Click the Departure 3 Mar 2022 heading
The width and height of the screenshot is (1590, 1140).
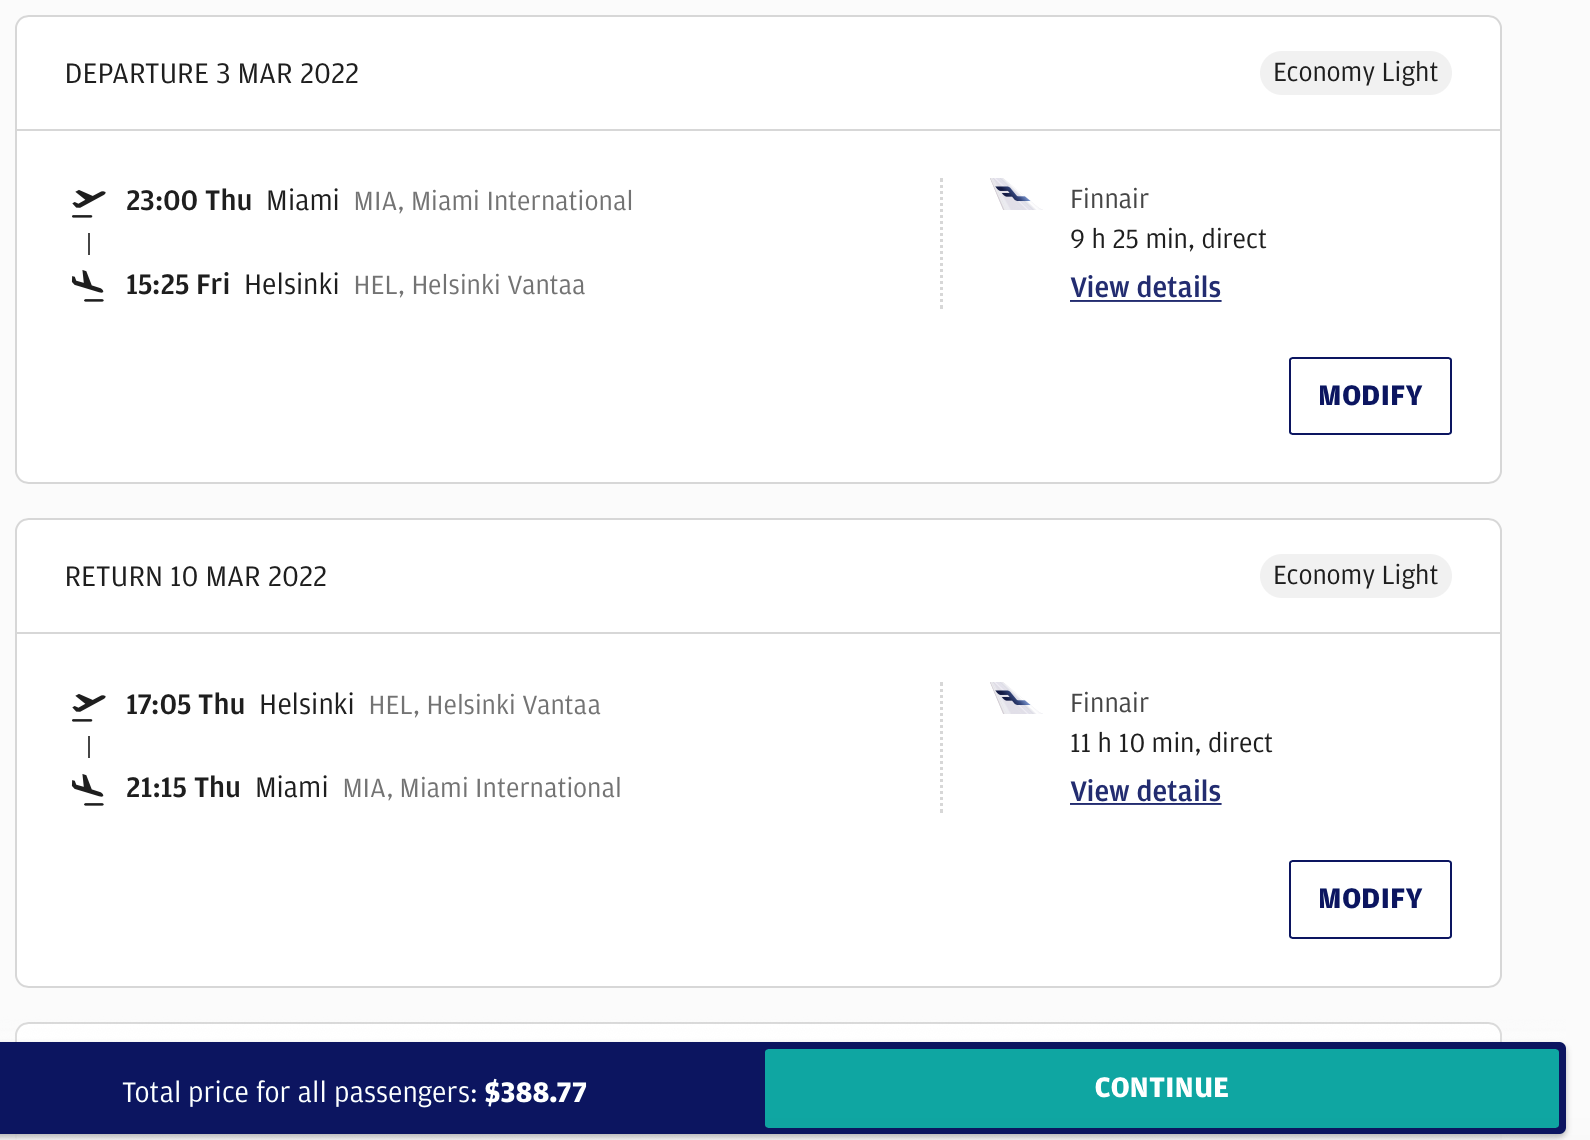[x=212, y=74]
